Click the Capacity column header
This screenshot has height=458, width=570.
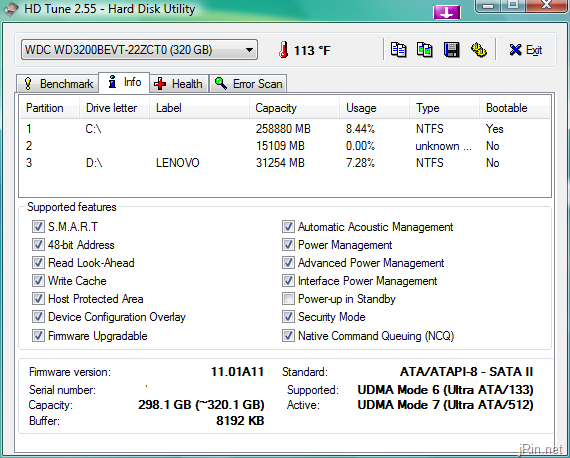coord(294,108)
